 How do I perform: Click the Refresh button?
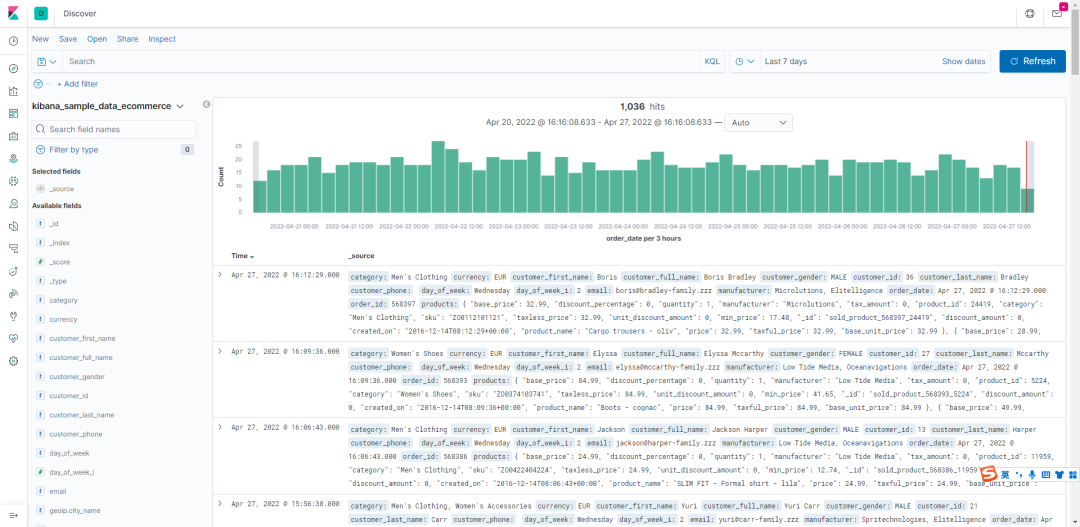tap(1032, 61)
